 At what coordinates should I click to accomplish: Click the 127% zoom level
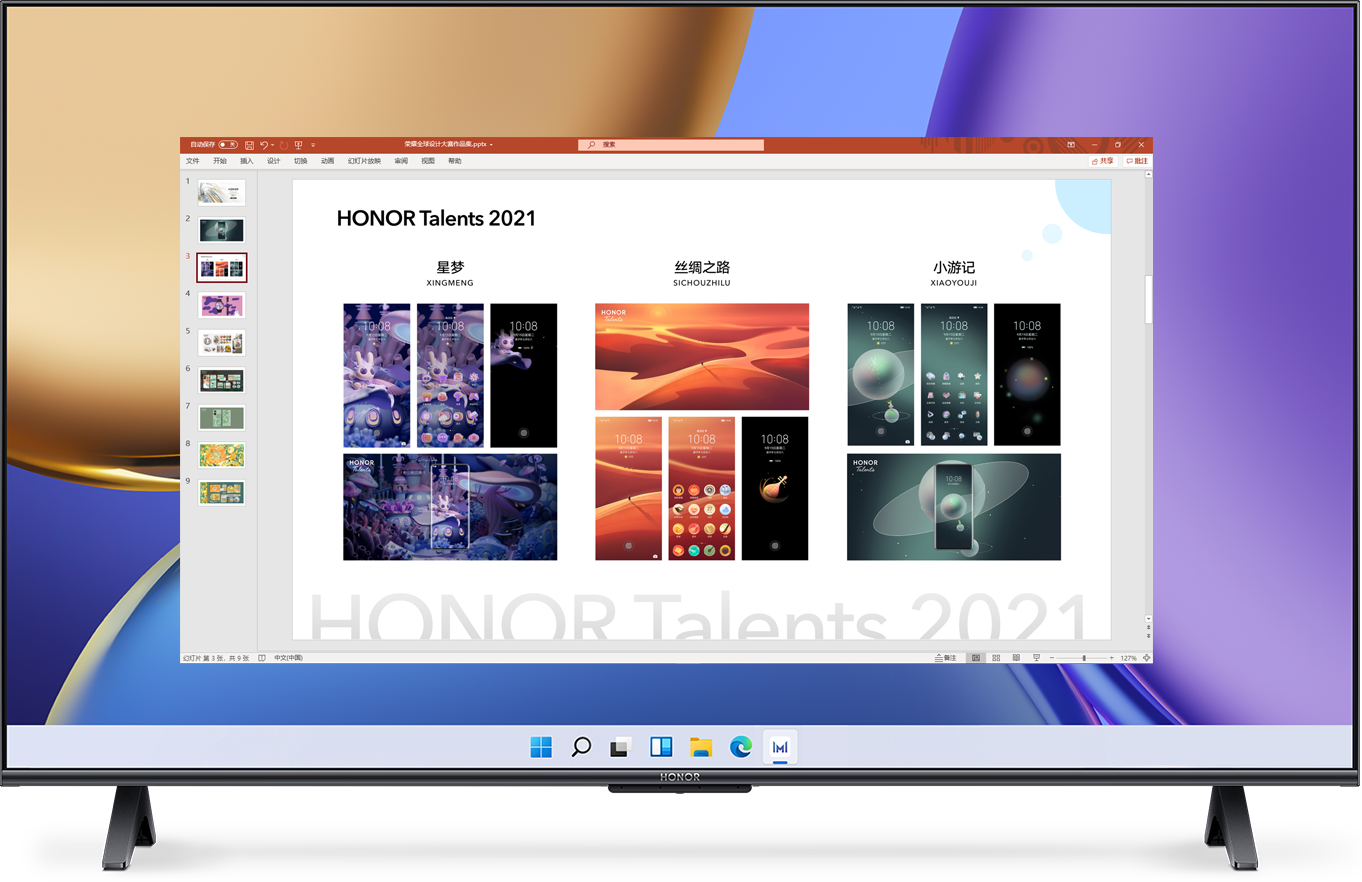coord(1128,658)
